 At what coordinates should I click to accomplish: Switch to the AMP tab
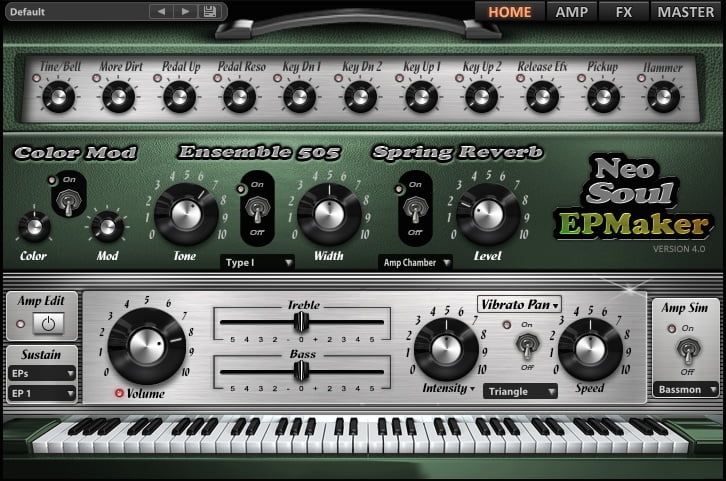573,11
